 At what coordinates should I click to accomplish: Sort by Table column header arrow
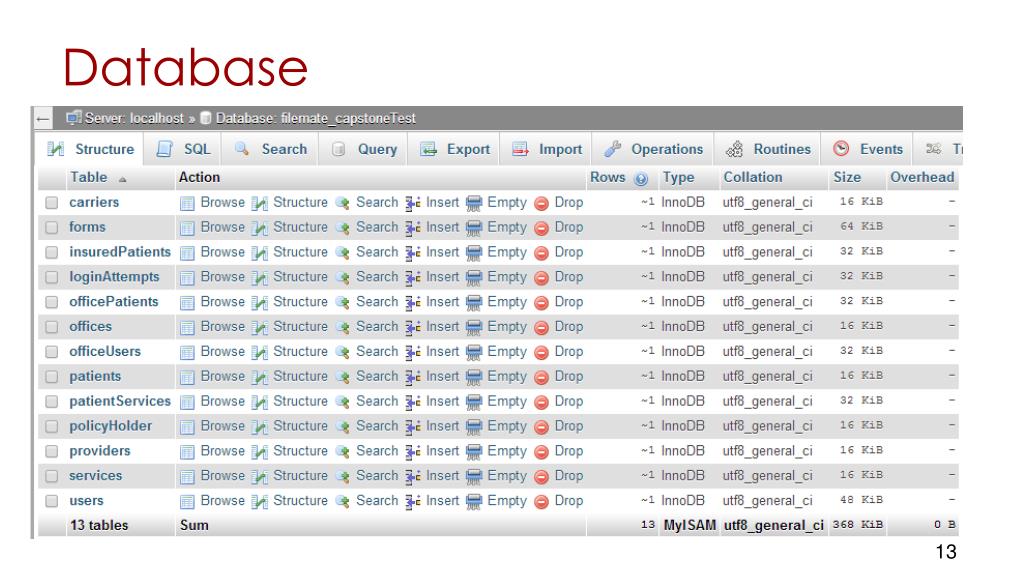(x=122, y=179)
